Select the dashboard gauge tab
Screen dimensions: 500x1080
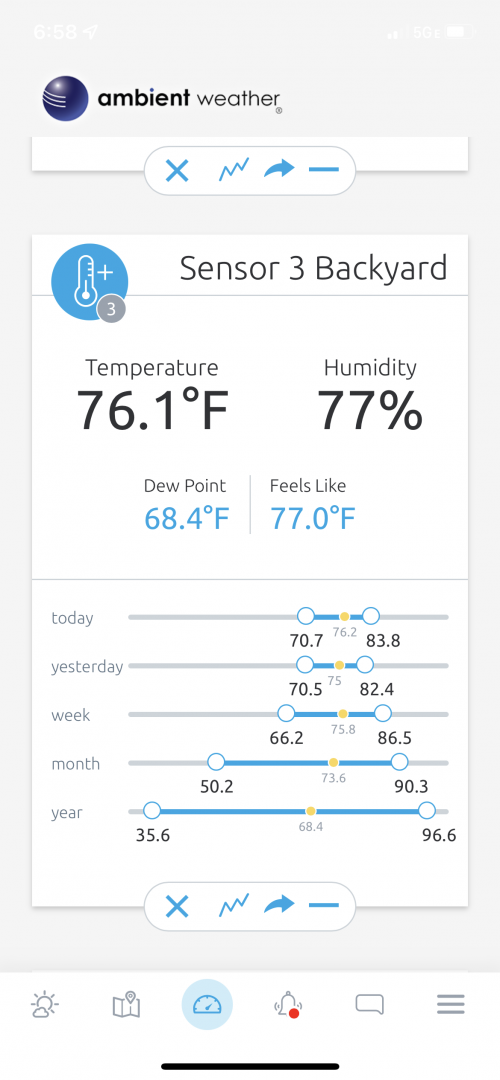point(207,1005)
